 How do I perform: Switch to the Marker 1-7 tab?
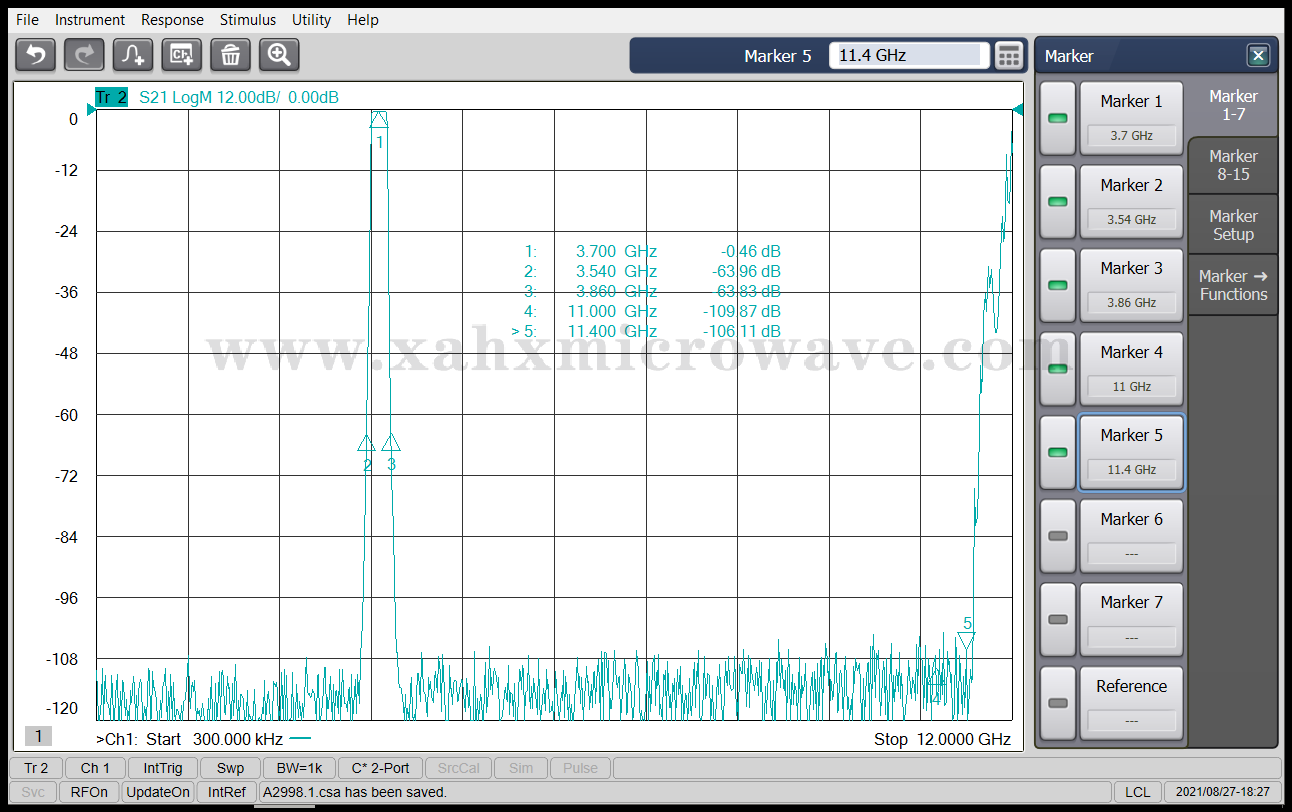tap(1233, 105)
